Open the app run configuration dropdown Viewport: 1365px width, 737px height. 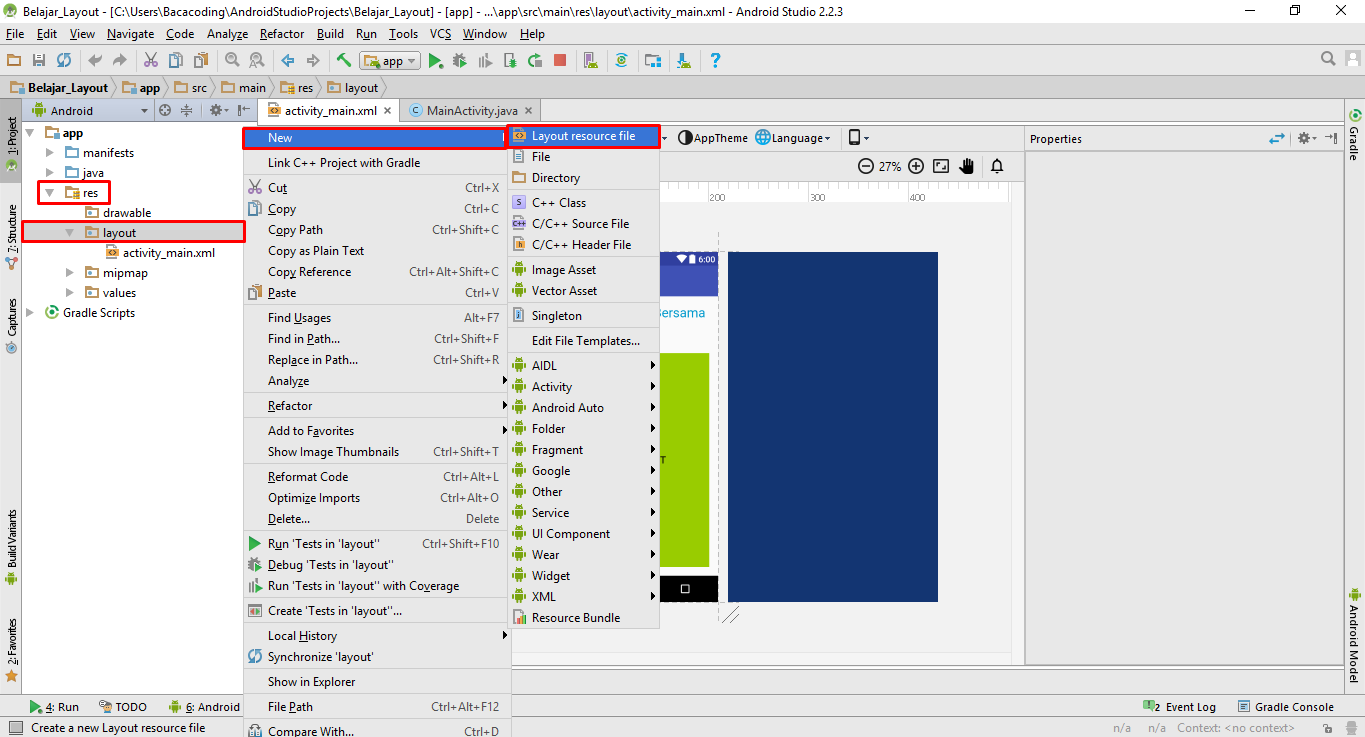(x=390, y=60)
